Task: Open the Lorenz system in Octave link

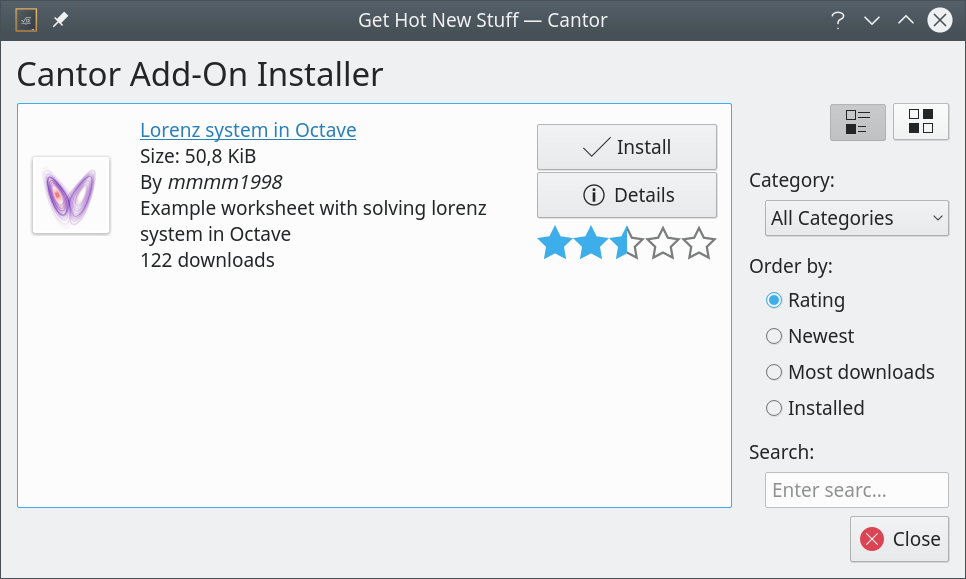Action: click(x=248, y=130)
